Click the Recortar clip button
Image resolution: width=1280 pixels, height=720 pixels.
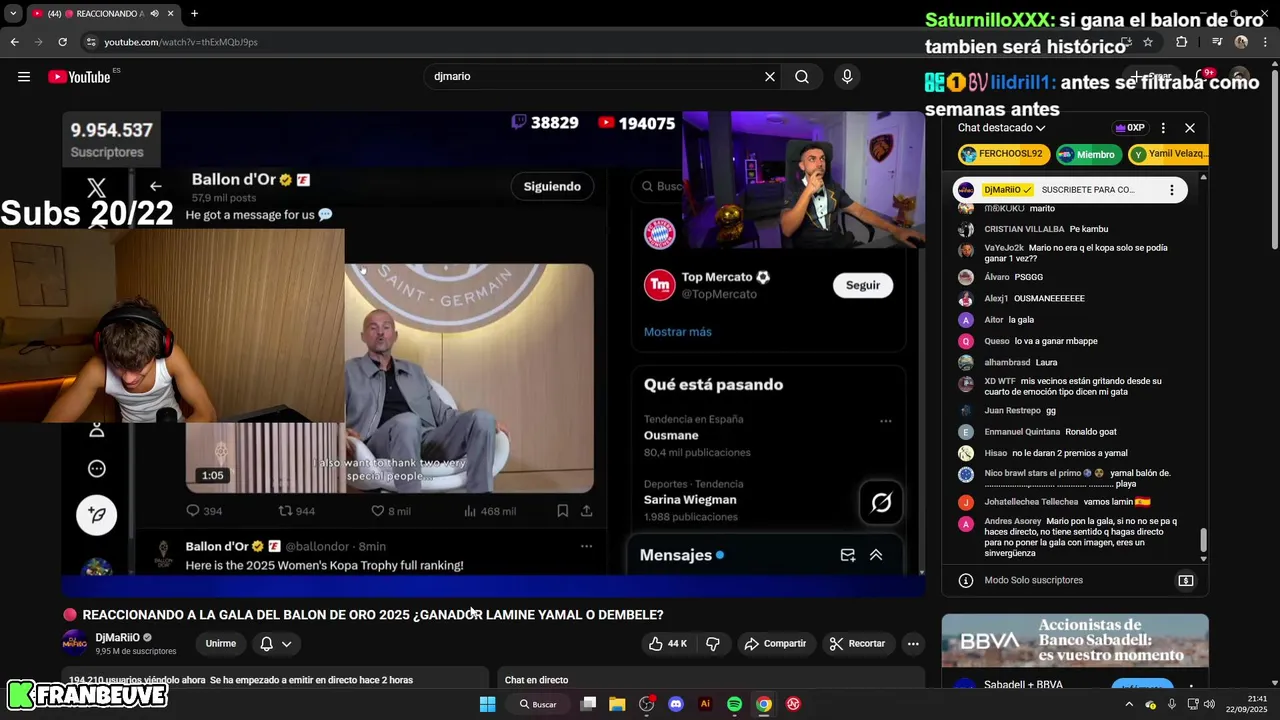coord(857,644)
